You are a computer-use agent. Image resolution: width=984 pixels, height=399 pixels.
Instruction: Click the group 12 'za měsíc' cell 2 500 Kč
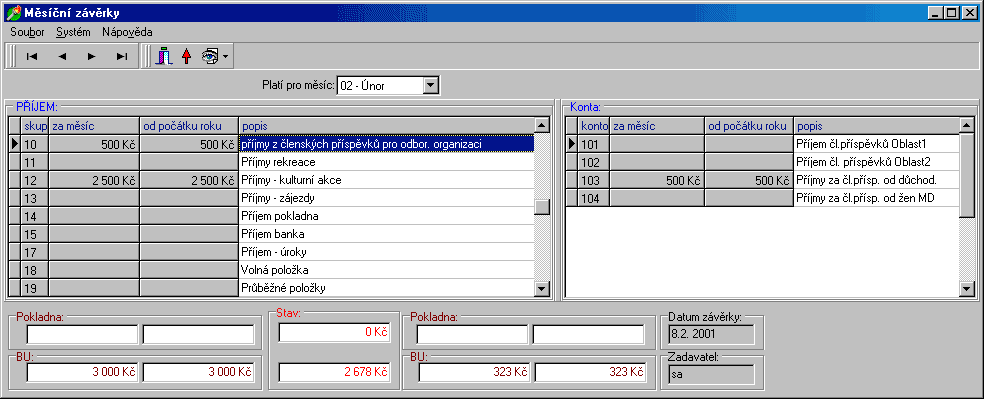94,180
